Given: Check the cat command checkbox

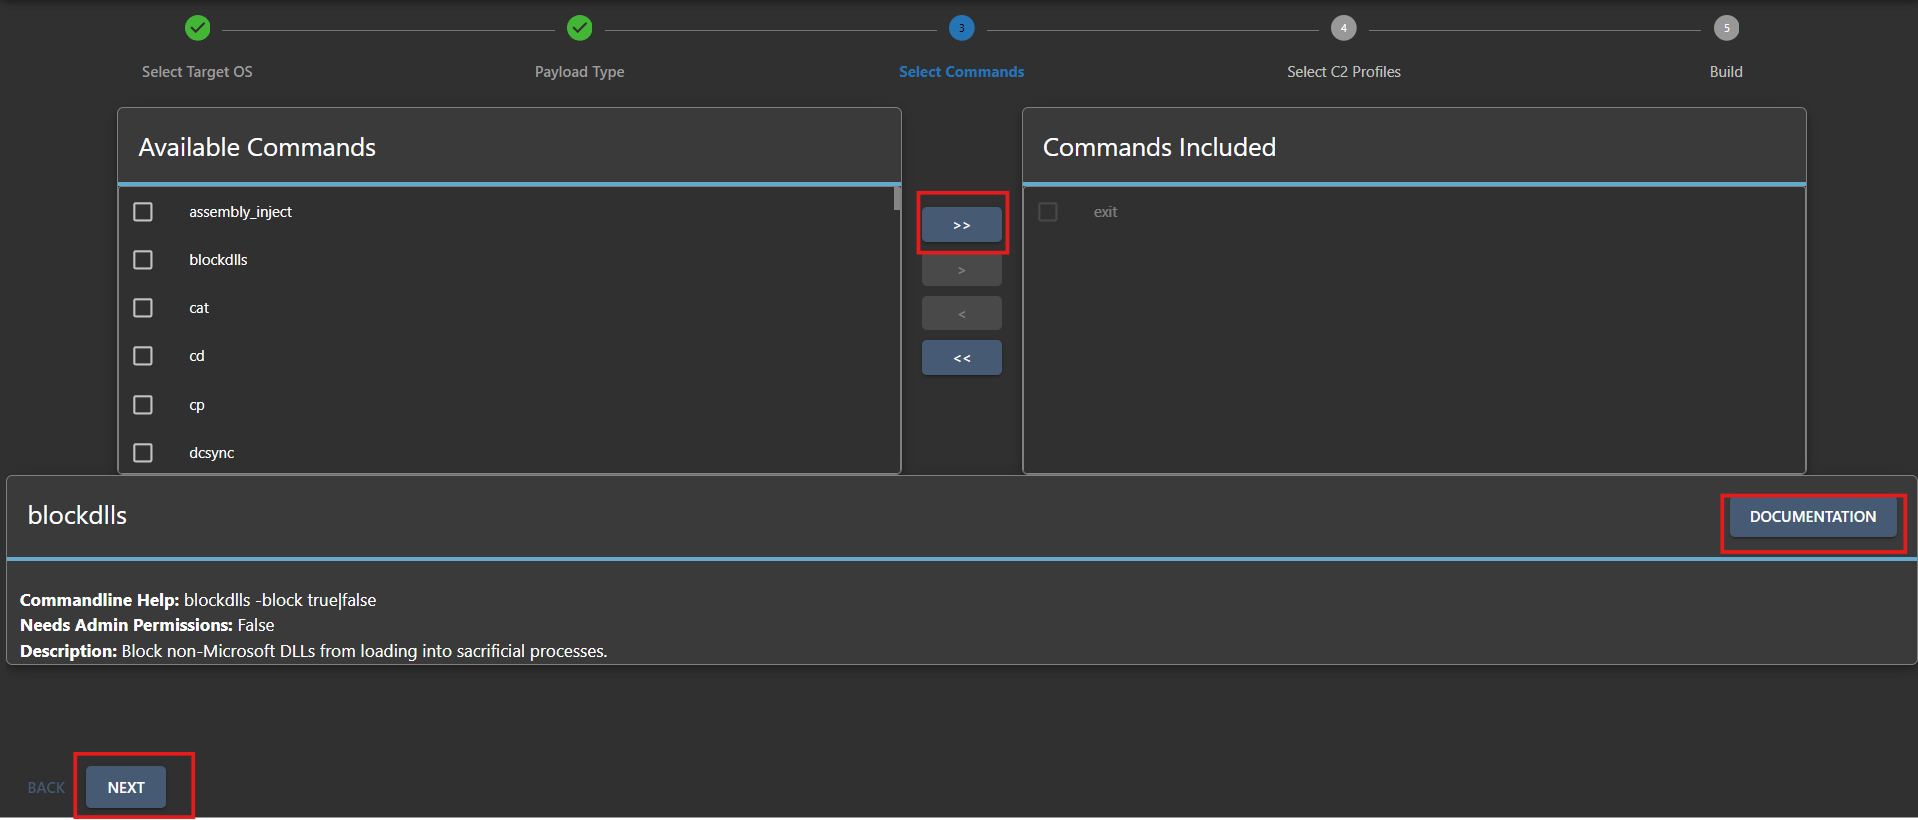Looking at the screenshot, I should 143,308.
